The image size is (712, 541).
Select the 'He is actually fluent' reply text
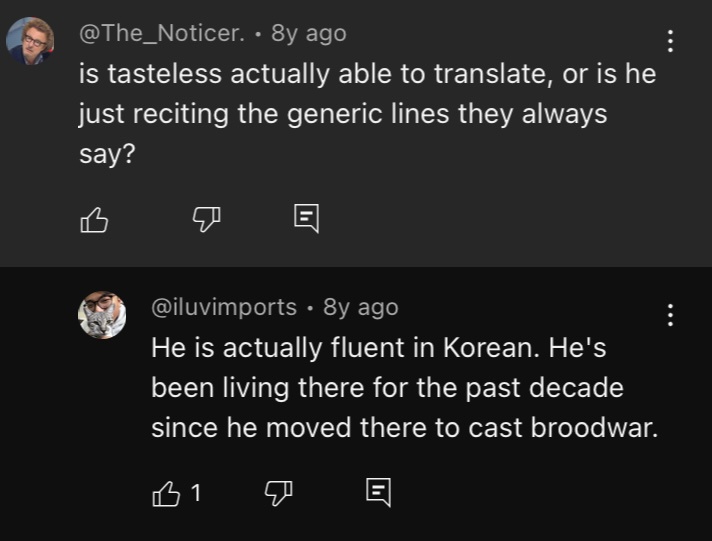pyautogui.click(x=405, y=387)
